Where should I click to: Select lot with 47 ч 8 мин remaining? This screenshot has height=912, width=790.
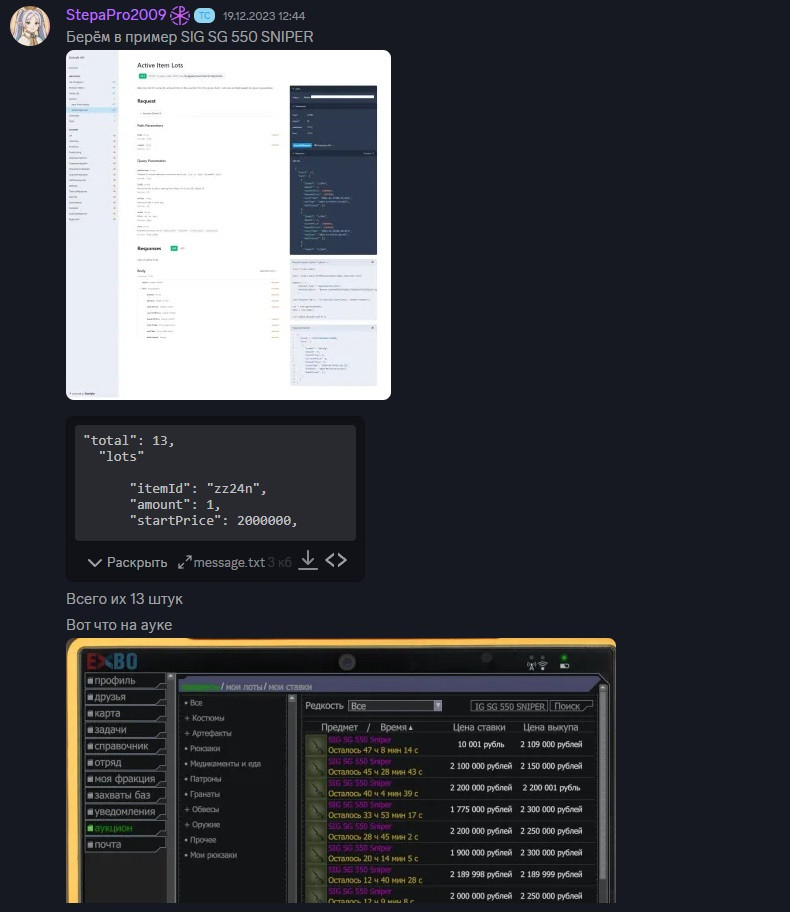click(450, 745)
